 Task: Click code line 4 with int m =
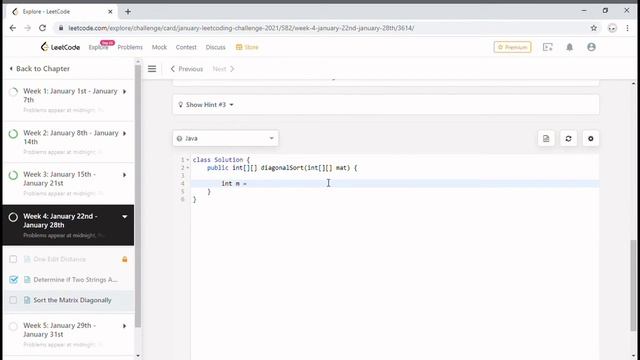click(x=395, y=184)
